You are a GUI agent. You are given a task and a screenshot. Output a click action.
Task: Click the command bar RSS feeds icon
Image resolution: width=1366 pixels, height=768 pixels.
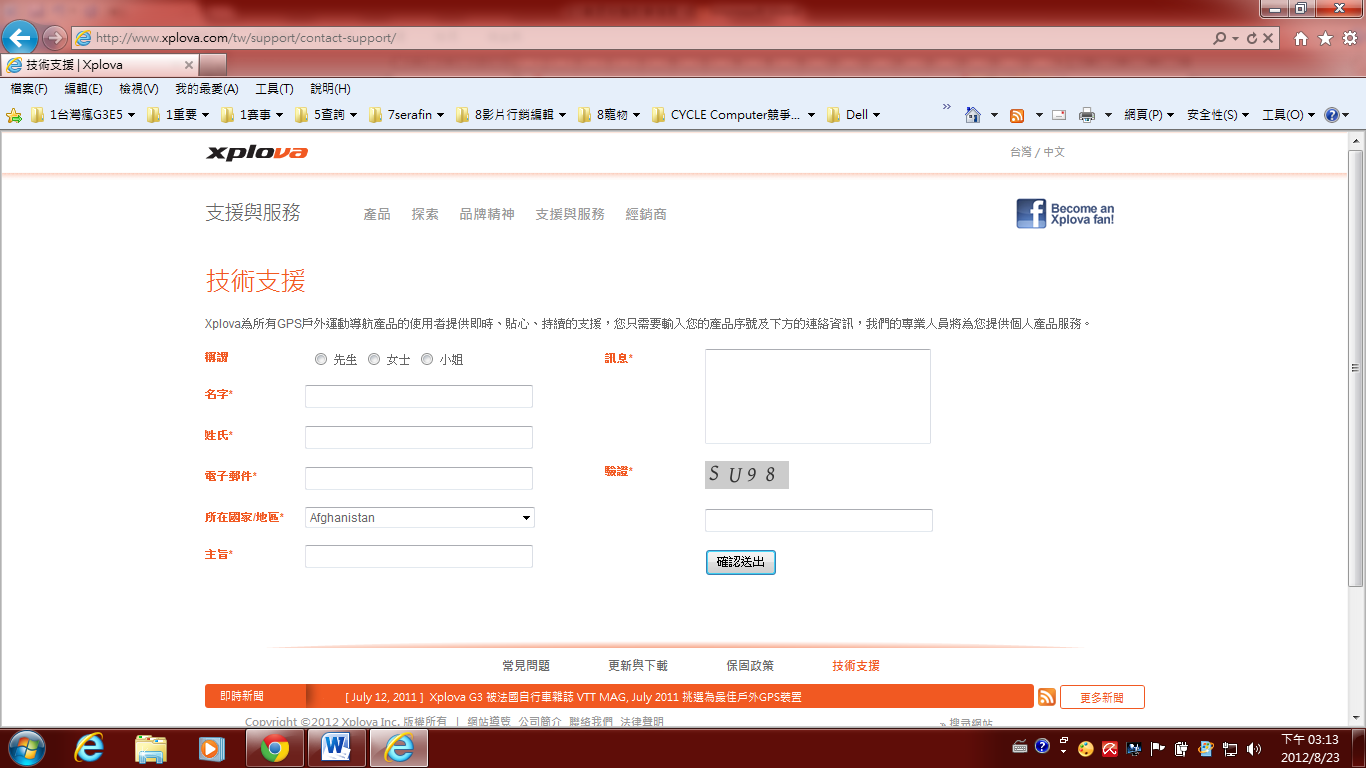tap(1017, 115)
